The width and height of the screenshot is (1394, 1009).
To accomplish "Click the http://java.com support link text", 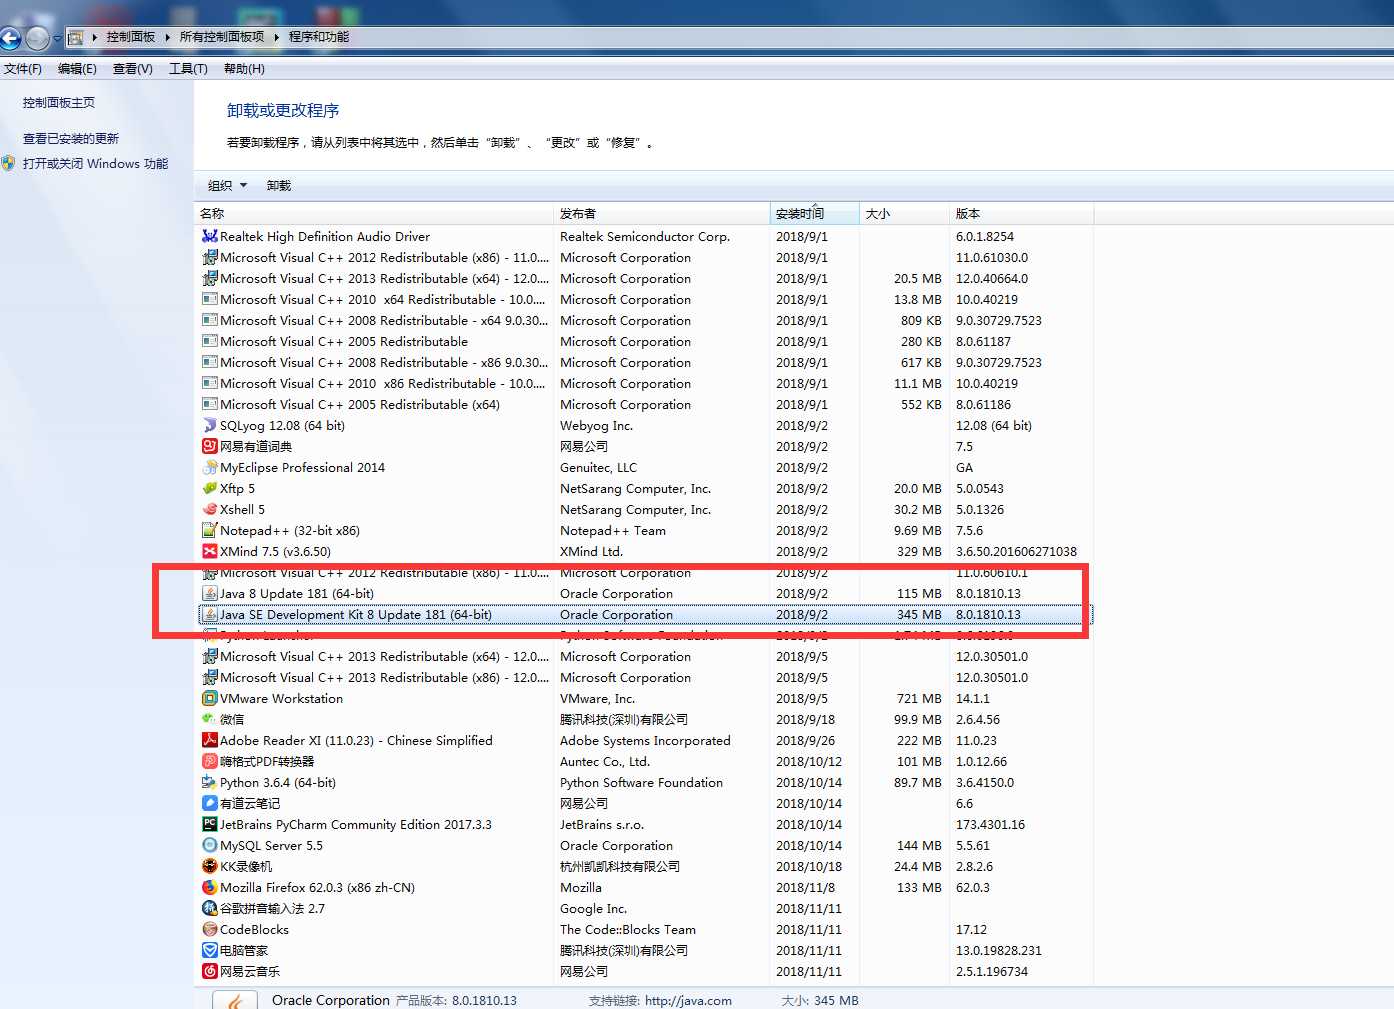I will coord(688,1000).
